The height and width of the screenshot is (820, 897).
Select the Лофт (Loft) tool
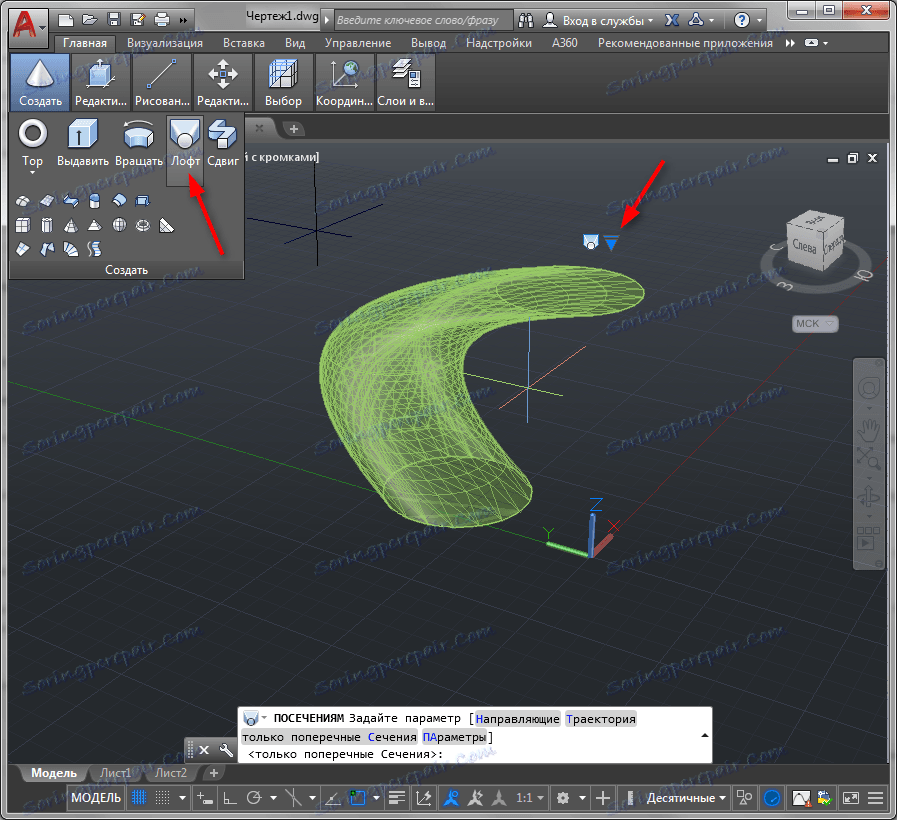(x=184, y=134)
